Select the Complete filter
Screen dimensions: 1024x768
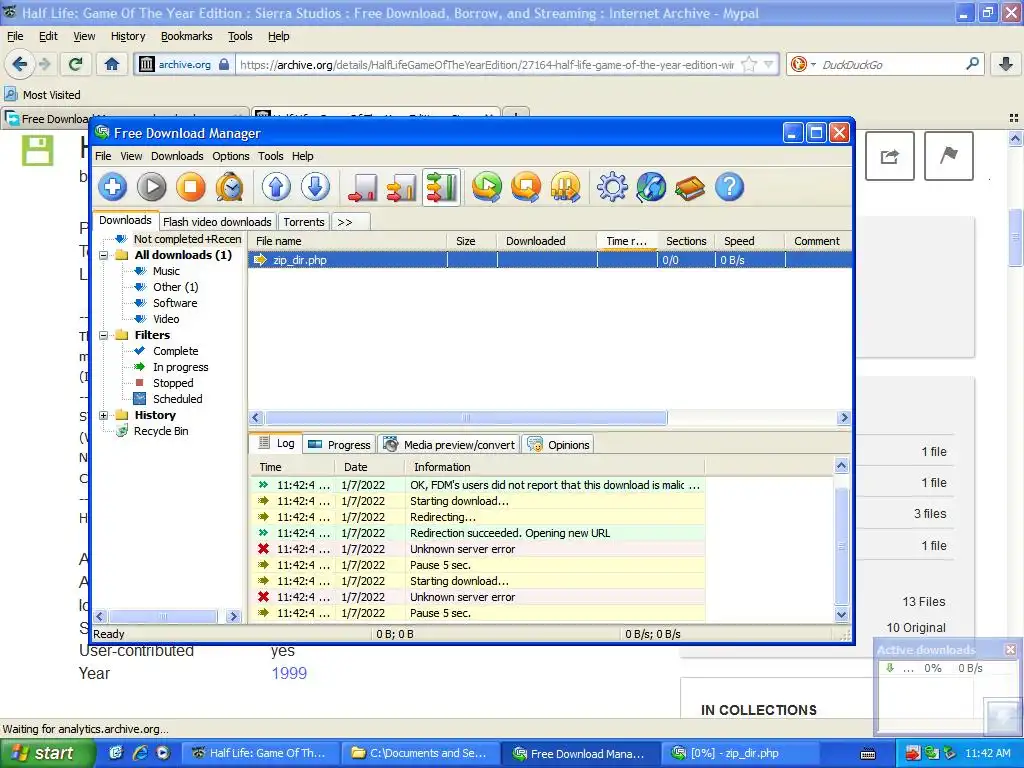coord(176,351)
